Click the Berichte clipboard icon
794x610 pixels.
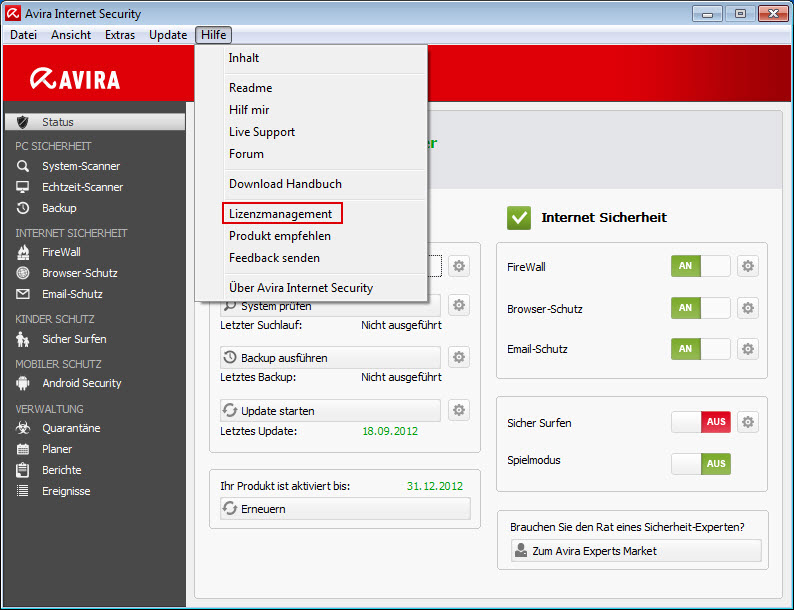coord(22,470)
